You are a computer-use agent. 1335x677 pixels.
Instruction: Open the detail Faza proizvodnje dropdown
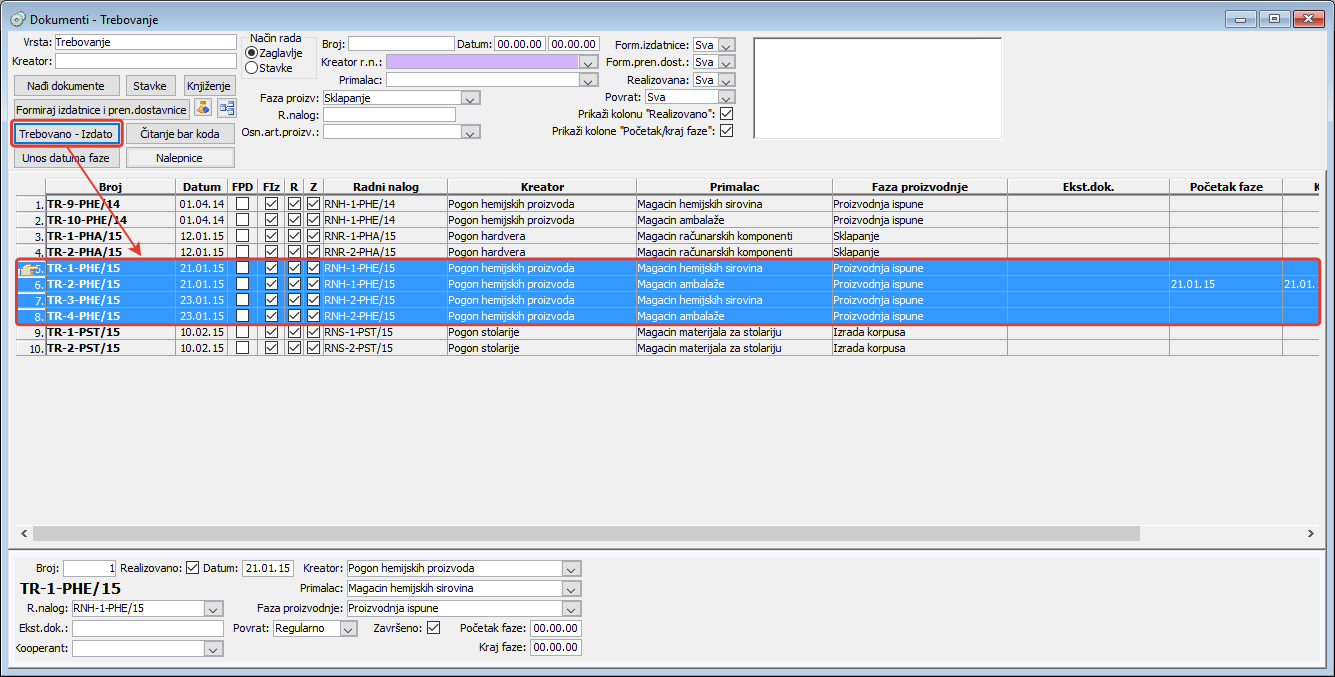571,608
